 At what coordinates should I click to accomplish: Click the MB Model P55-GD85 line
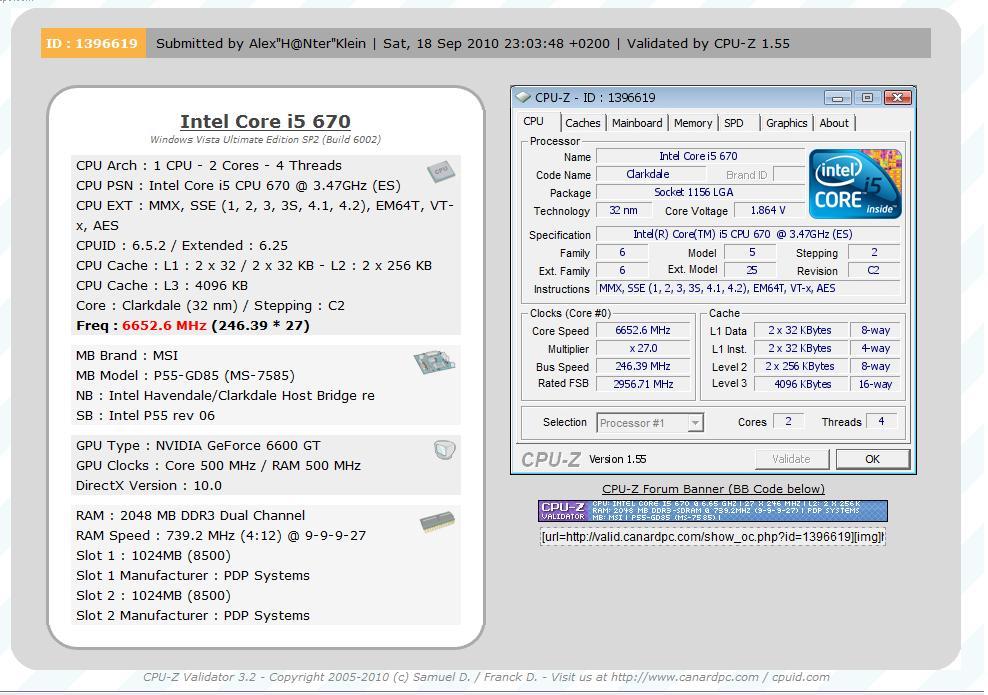pyautogui.click(x=185, y=376)
